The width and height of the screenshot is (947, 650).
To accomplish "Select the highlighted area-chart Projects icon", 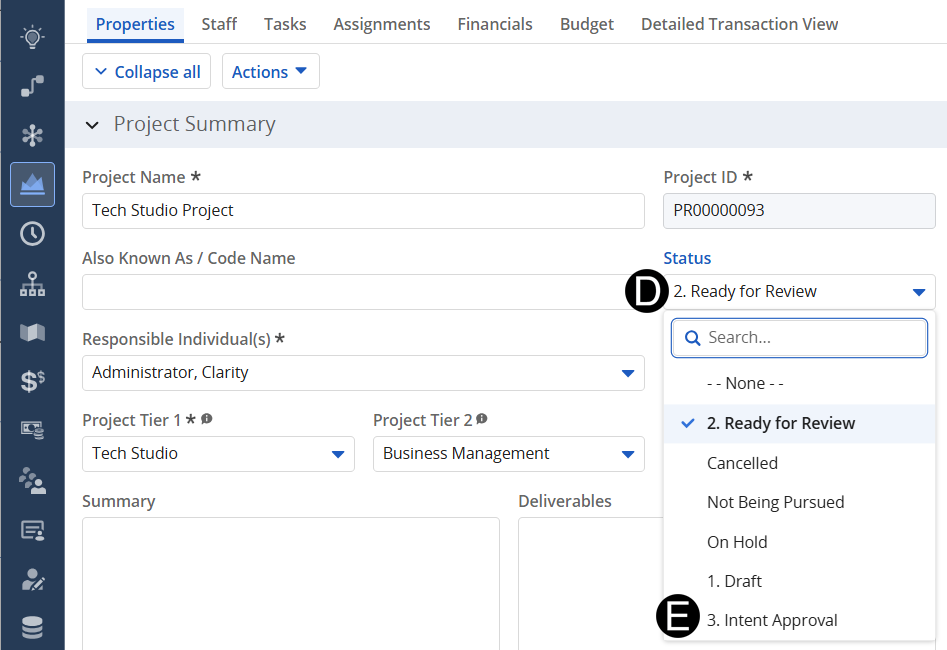I will click(x=32, y=185).
